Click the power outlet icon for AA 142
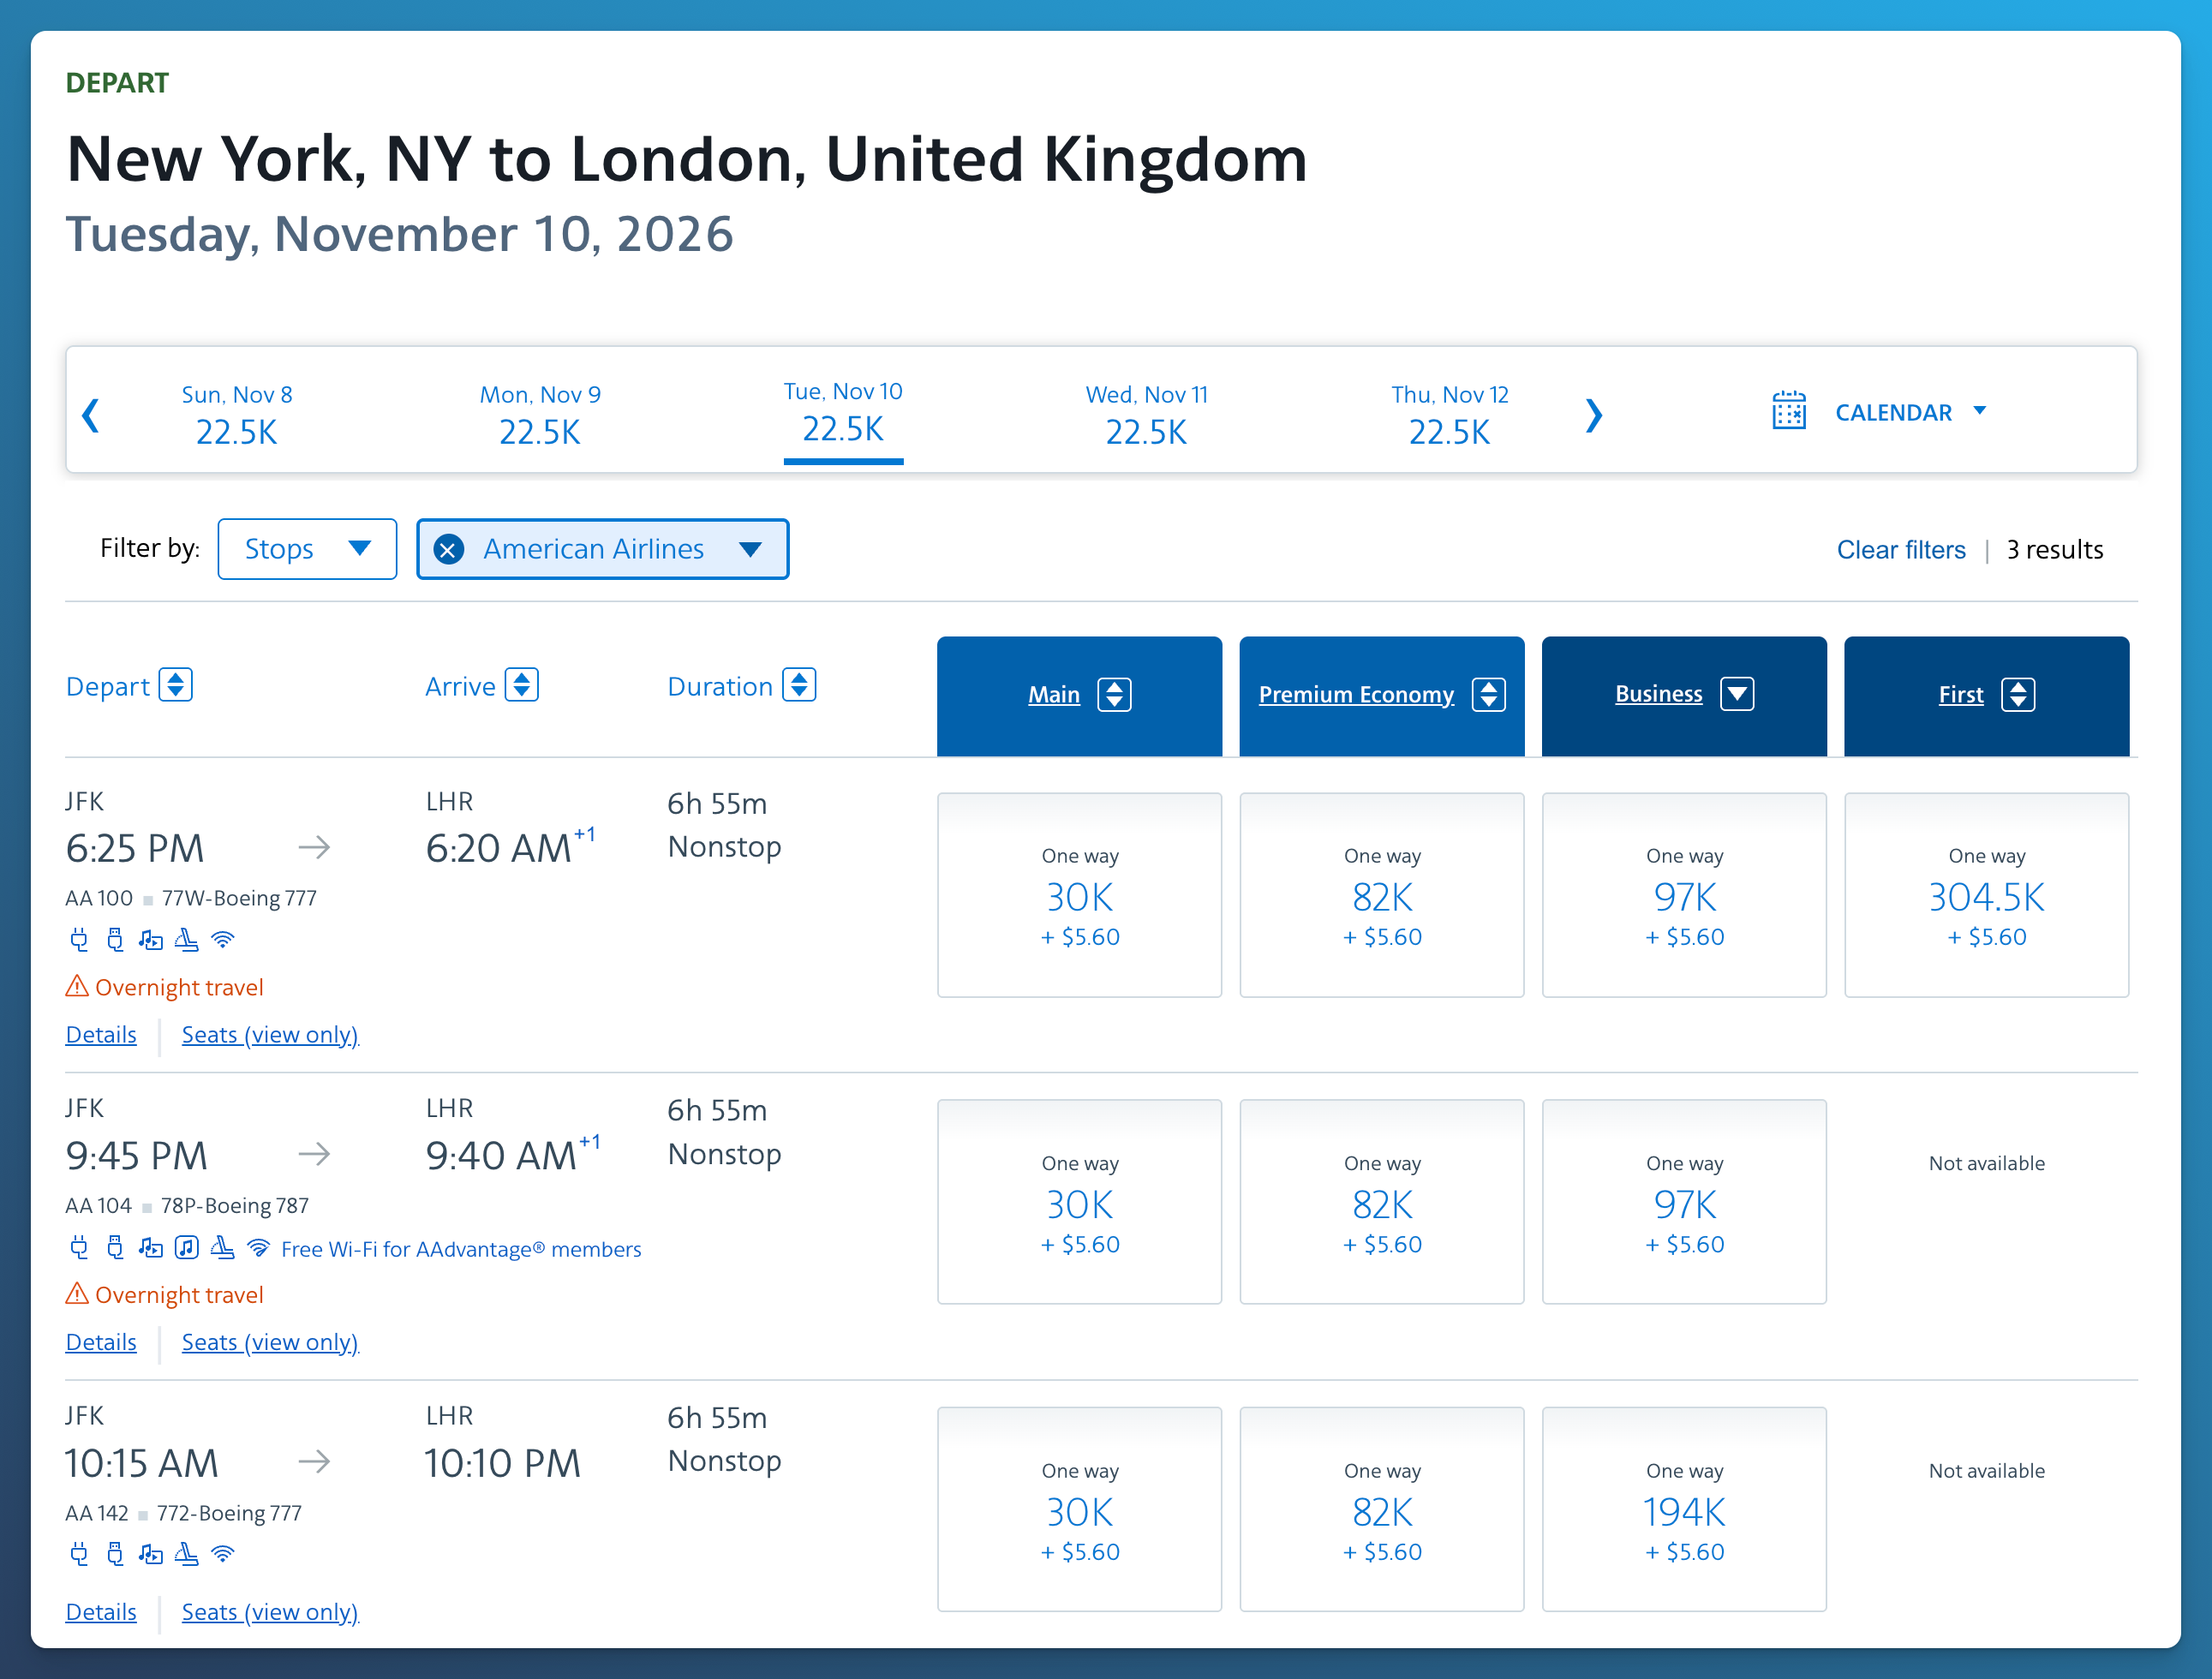Image resolution: width=2212 pixels, height=1679 pixels. coord(79,1554)
